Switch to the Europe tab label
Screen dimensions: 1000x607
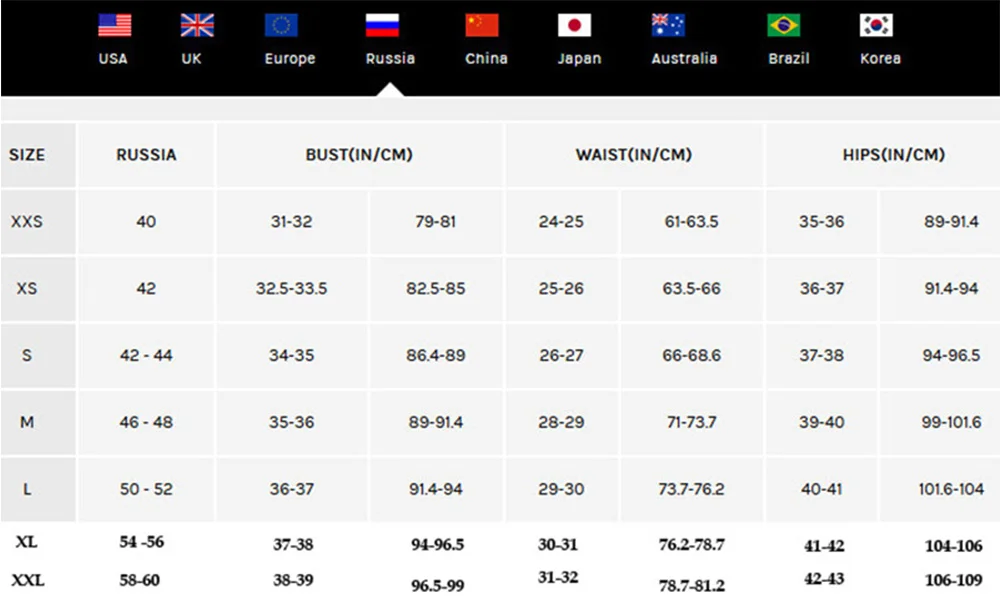click(290, 59)
